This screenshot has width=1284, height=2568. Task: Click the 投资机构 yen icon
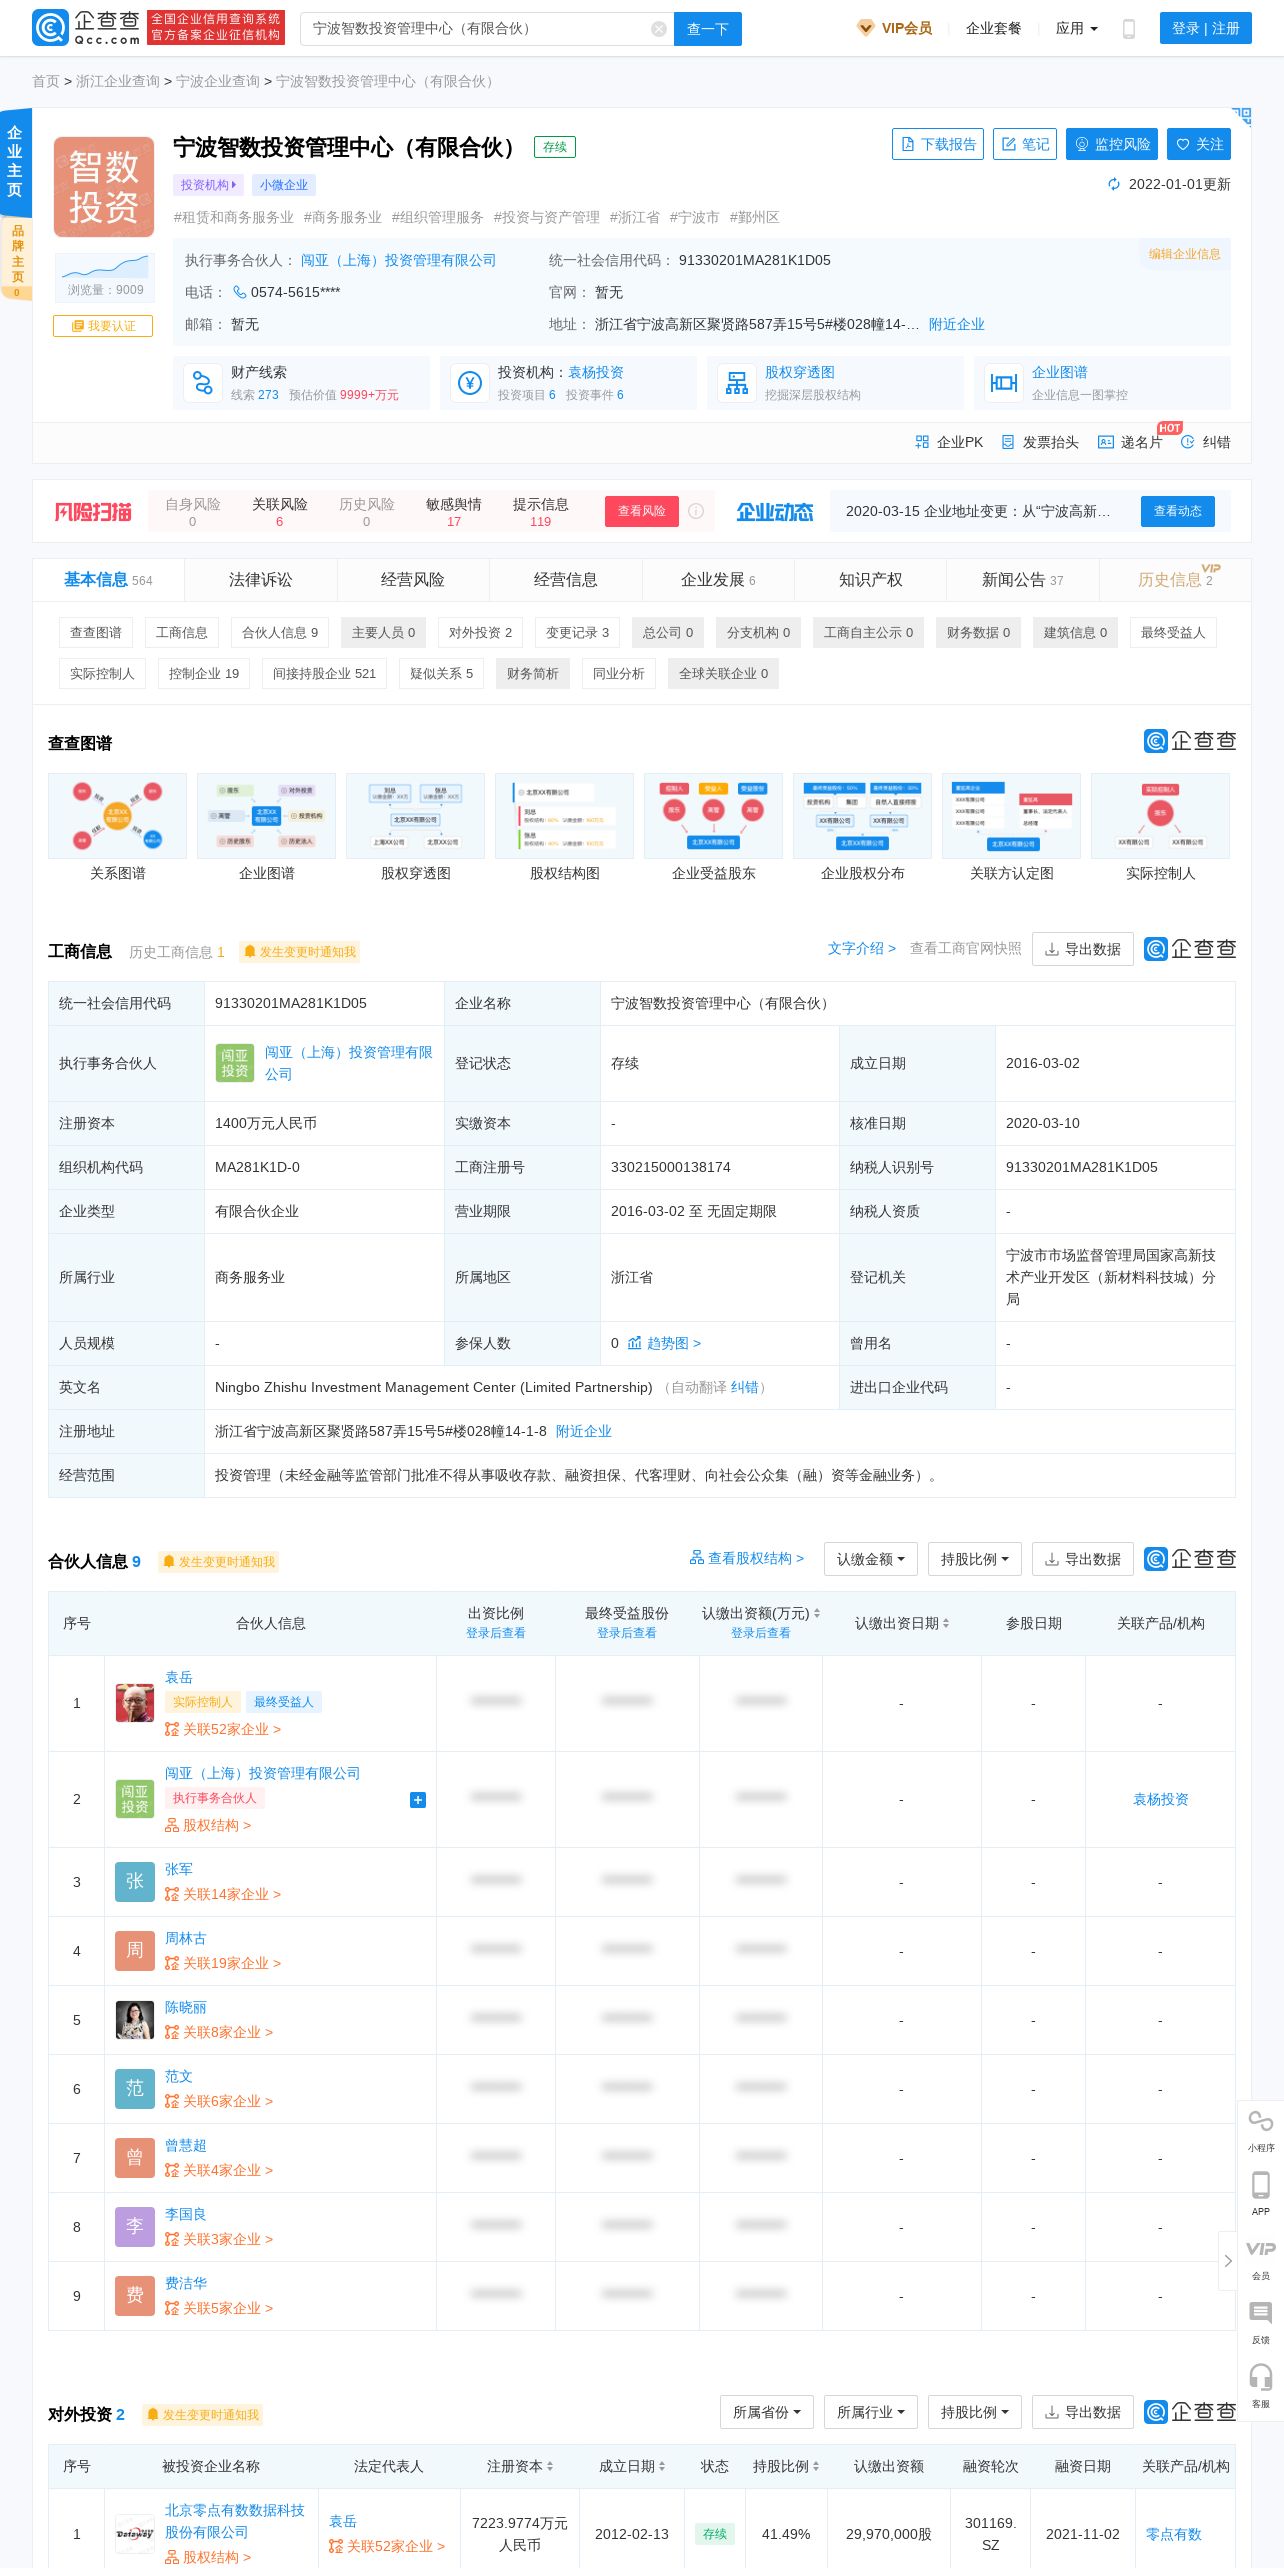click(x=470, y=382)
